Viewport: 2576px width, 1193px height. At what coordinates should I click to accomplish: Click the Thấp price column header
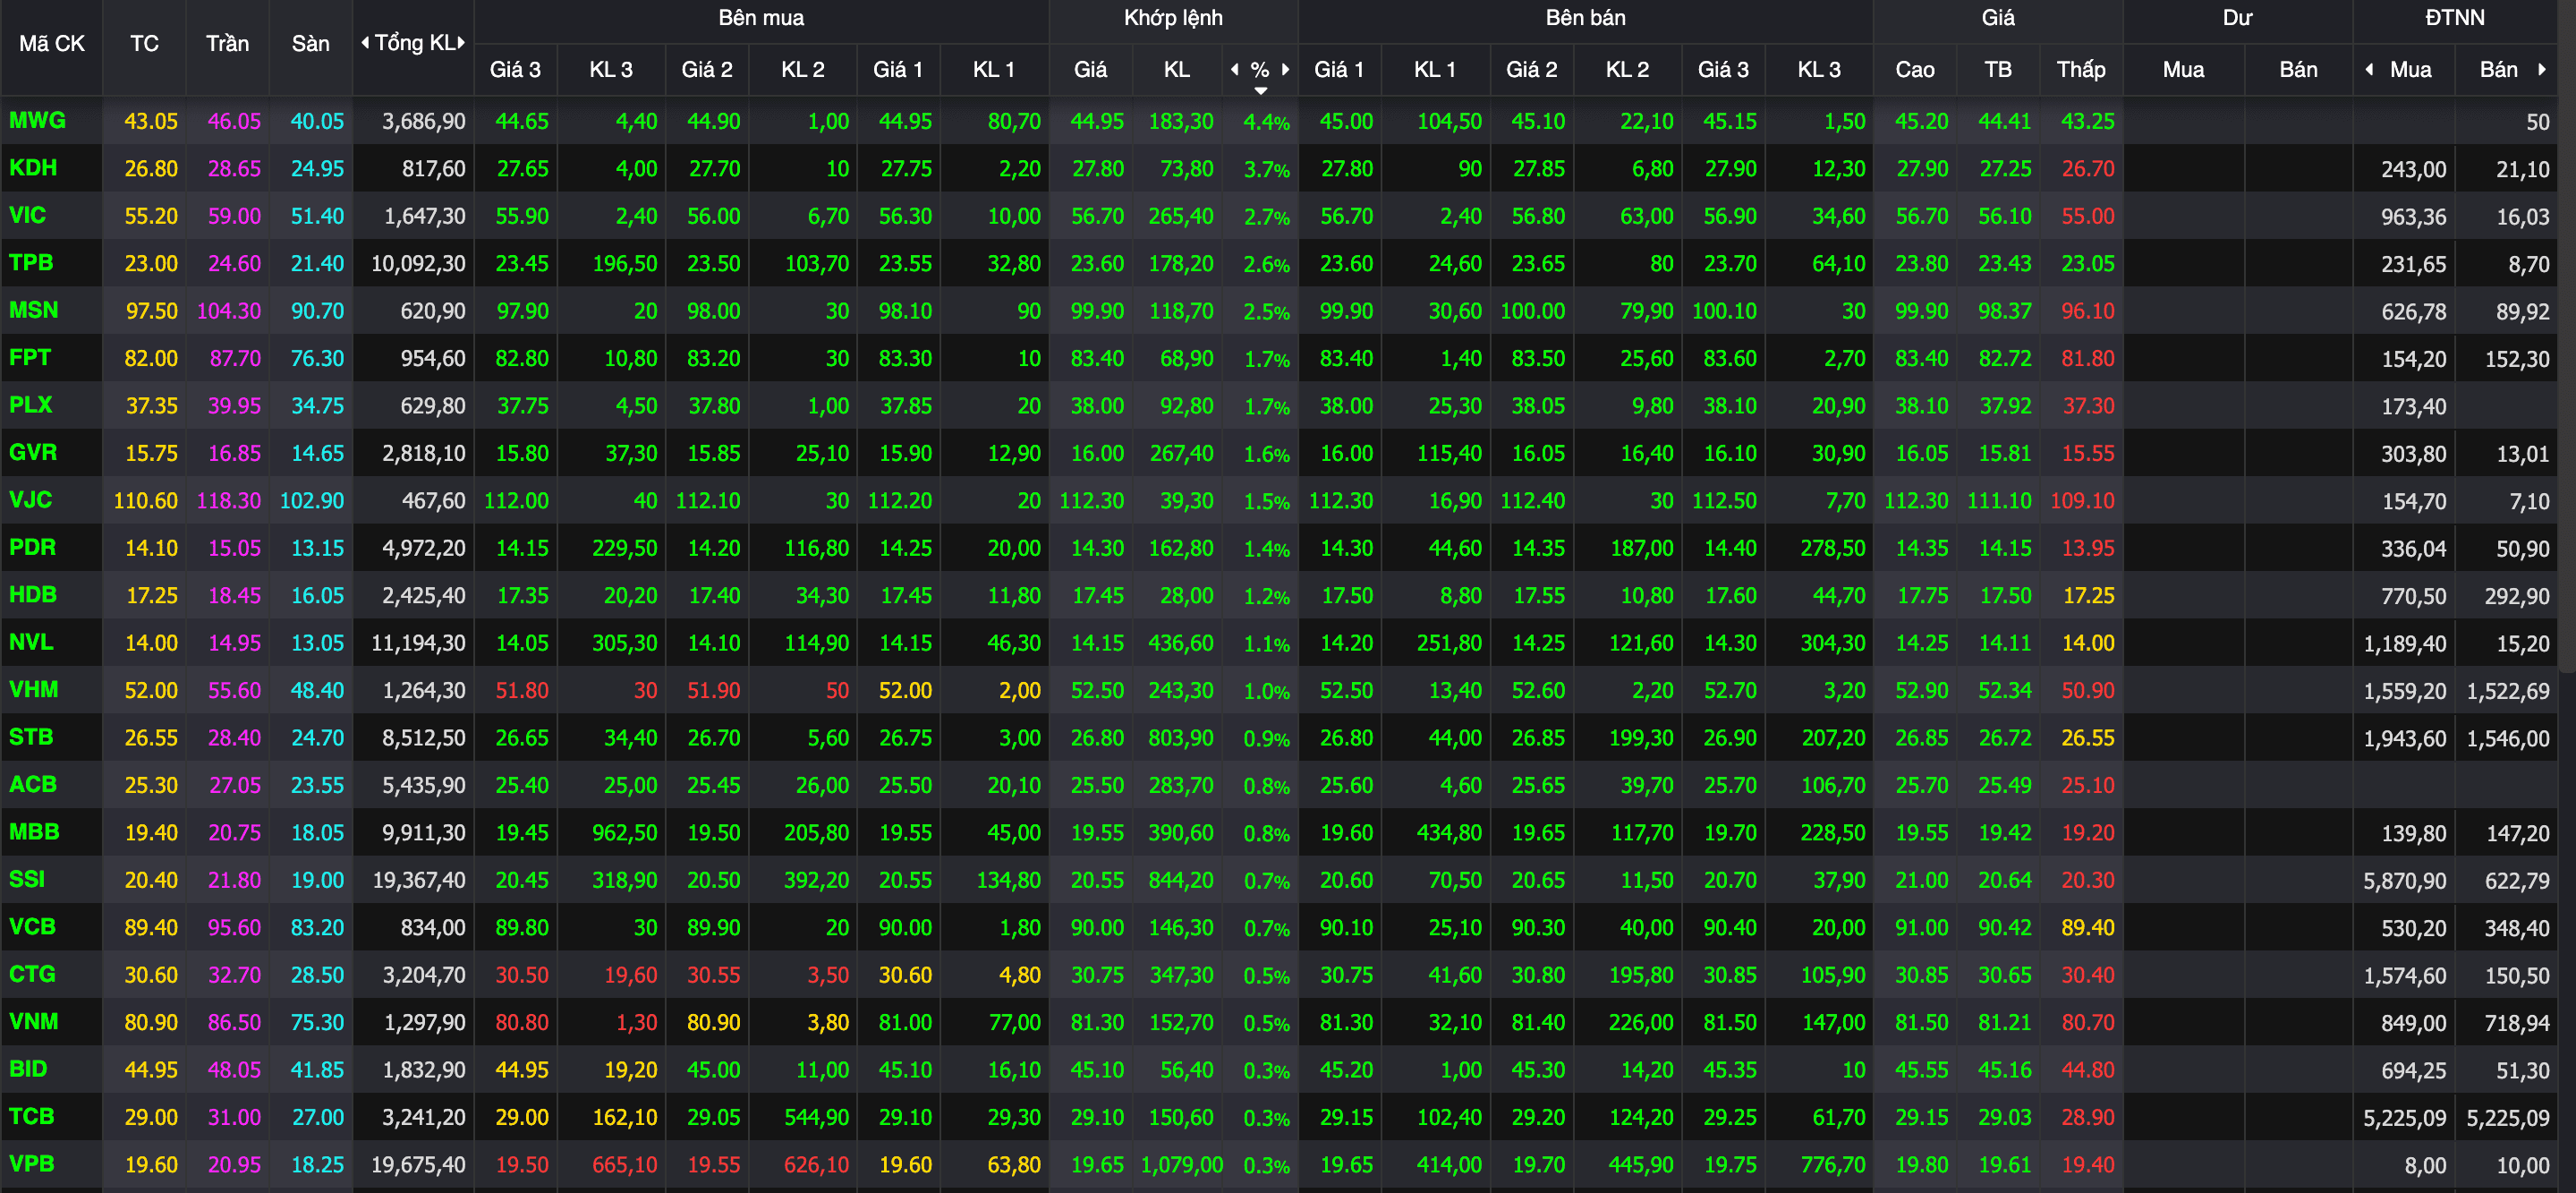click(2081, 69)
